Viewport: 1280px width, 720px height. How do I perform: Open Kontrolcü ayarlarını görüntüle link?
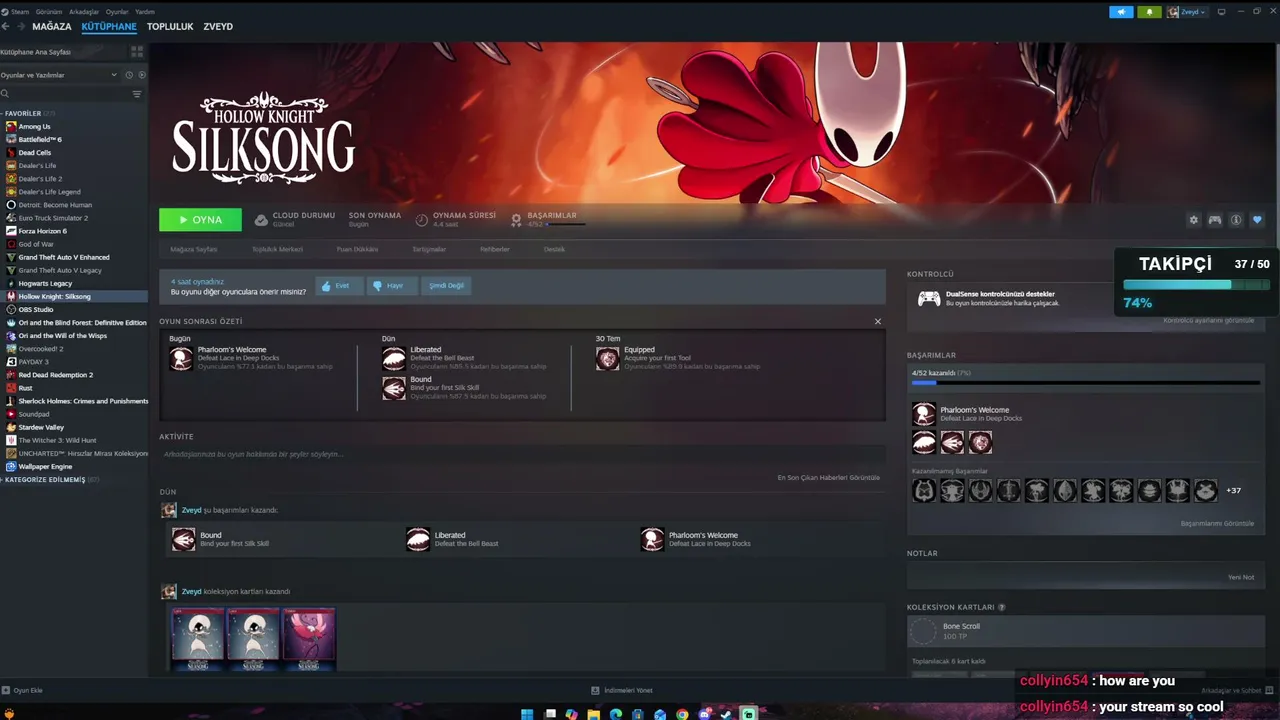tap(1208, 321)
